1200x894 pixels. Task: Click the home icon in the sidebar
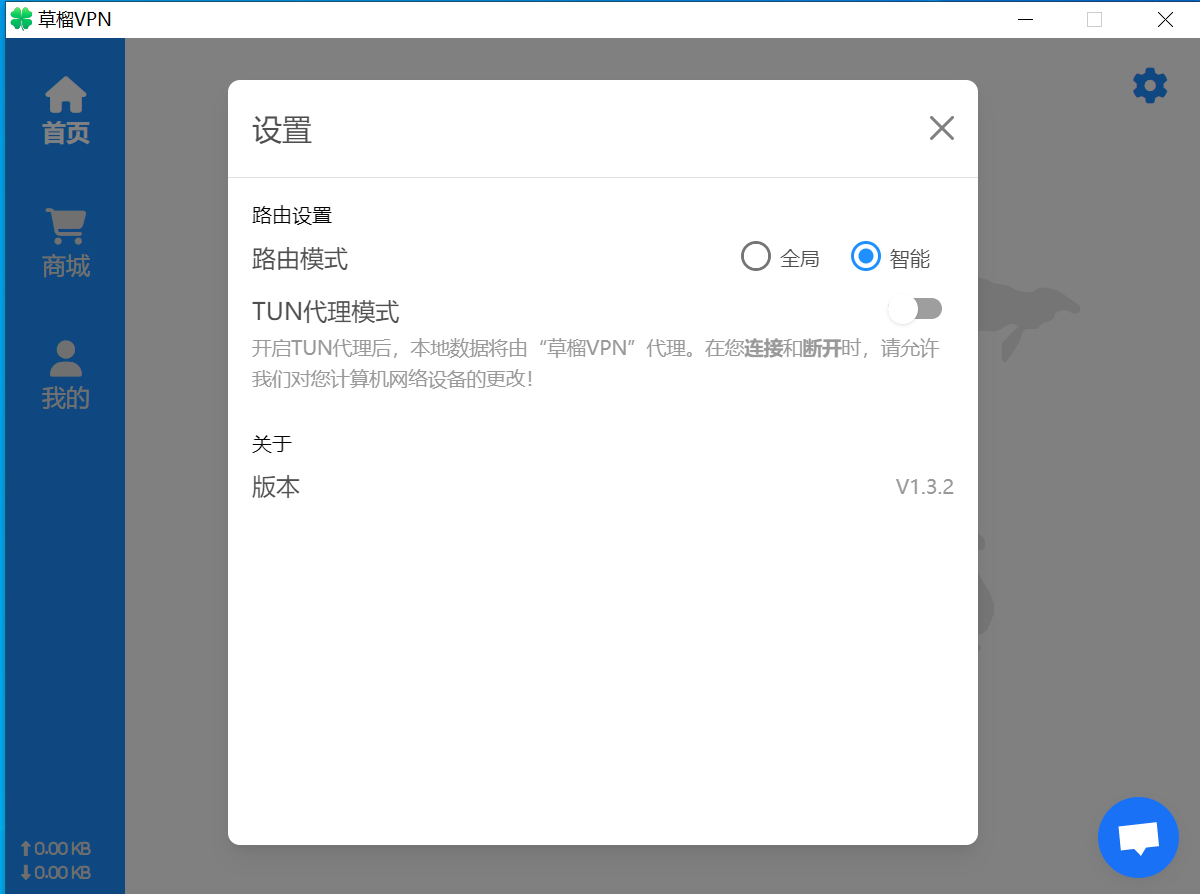click(x=66, y=95)
